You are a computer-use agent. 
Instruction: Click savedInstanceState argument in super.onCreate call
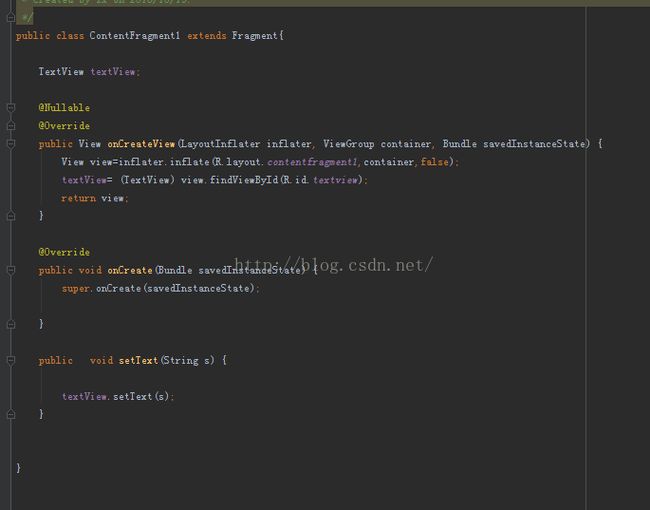tap(199, 289)
